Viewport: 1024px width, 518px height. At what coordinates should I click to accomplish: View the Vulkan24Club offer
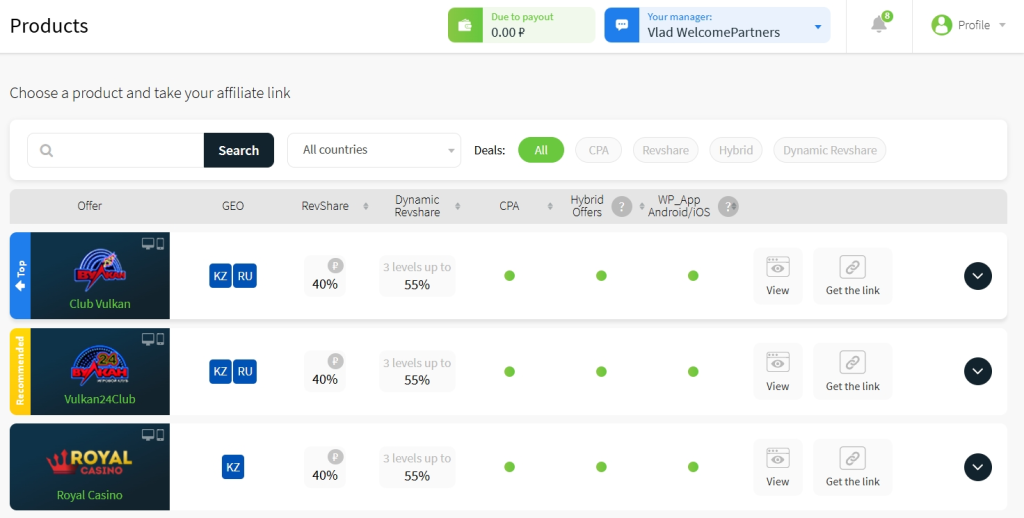[778, 372]
